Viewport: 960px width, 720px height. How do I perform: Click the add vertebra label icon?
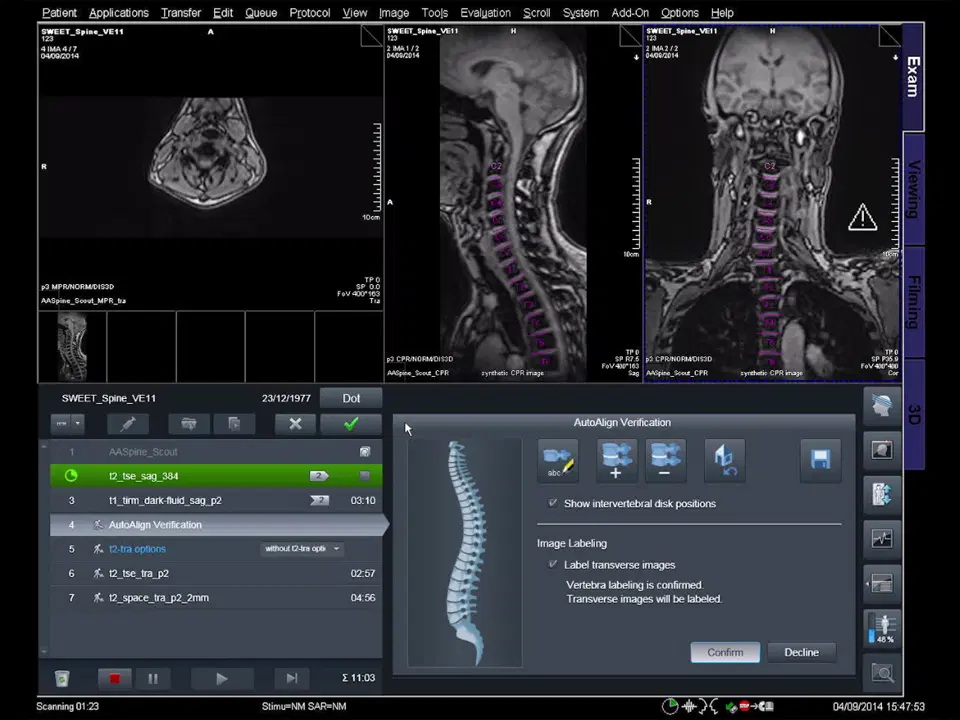coord(616,459)
